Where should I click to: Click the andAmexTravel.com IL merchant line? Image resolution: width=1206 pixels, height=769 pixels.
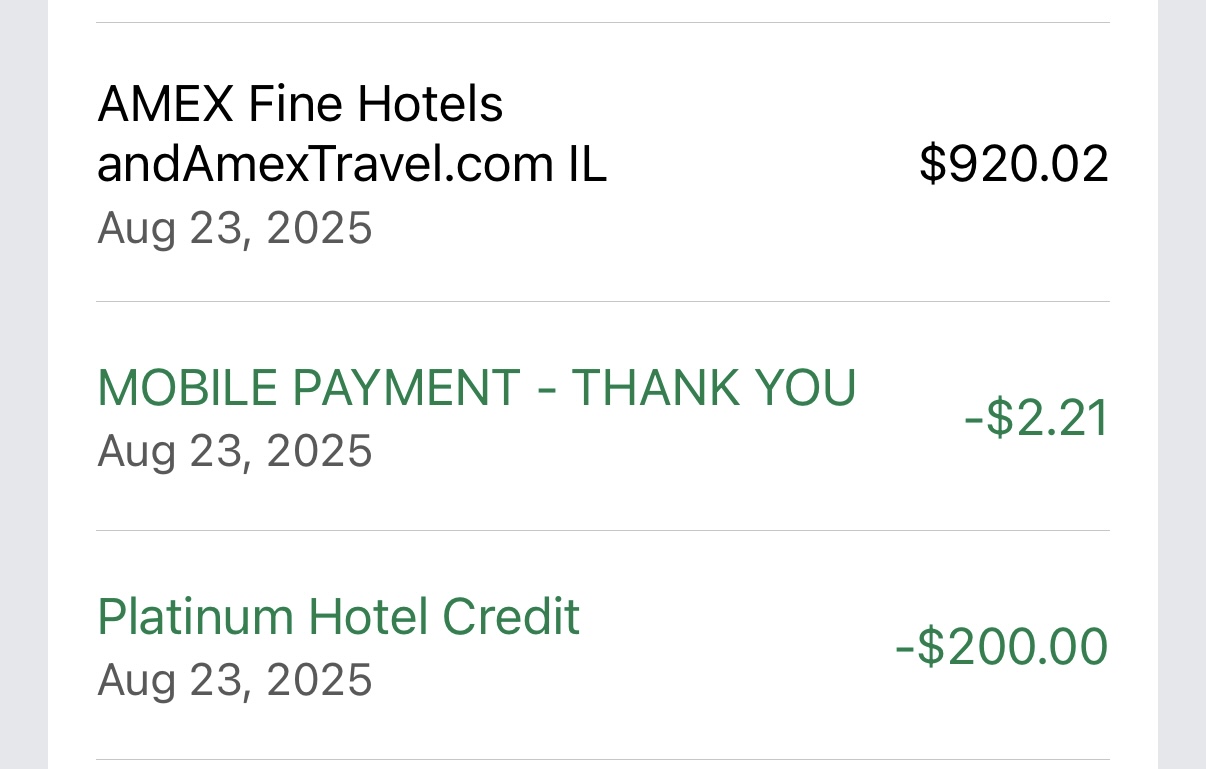point(352,166)
